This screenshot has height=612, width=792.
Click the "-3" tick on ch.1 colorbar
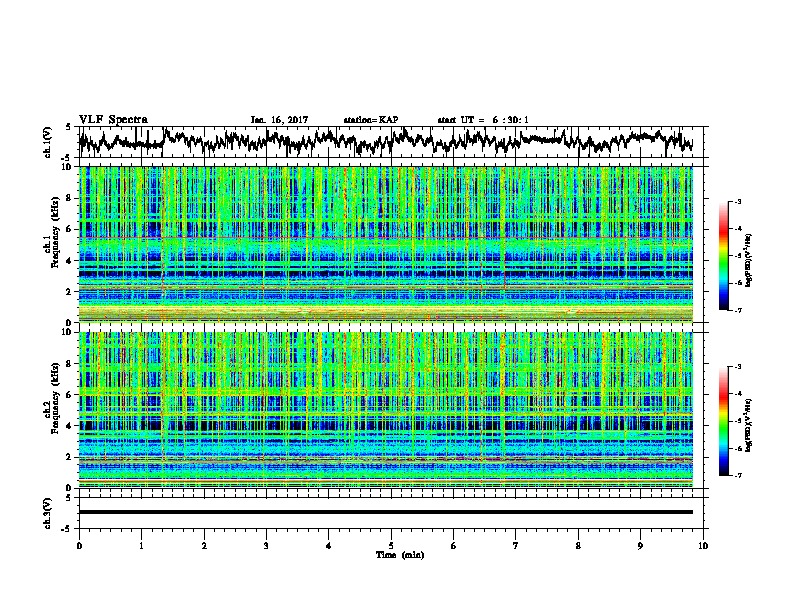click(737, 201)
